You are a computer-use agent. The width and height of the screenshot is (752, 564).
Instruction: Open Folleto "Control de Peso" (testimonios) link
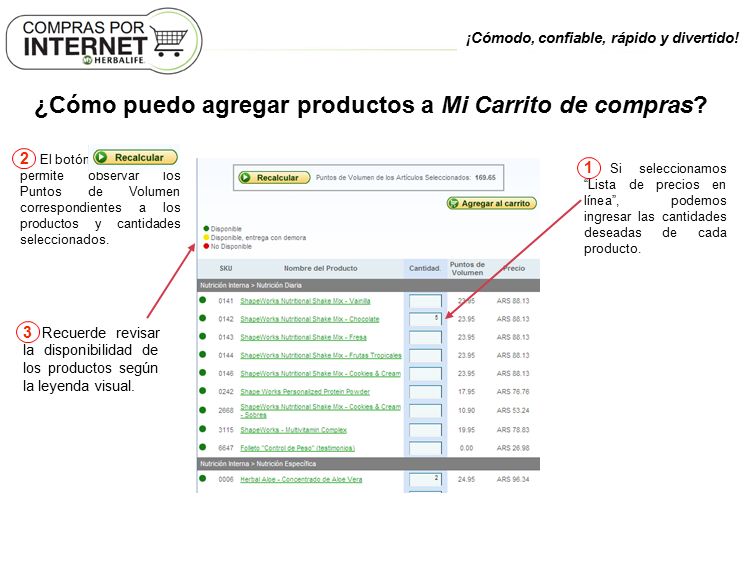pos(297,448)
